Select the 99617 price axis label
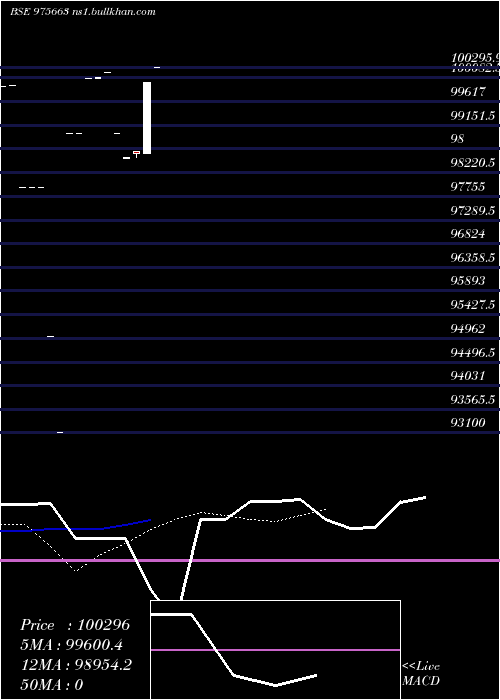This screenshot has width=500, height=700. [468, 92]
